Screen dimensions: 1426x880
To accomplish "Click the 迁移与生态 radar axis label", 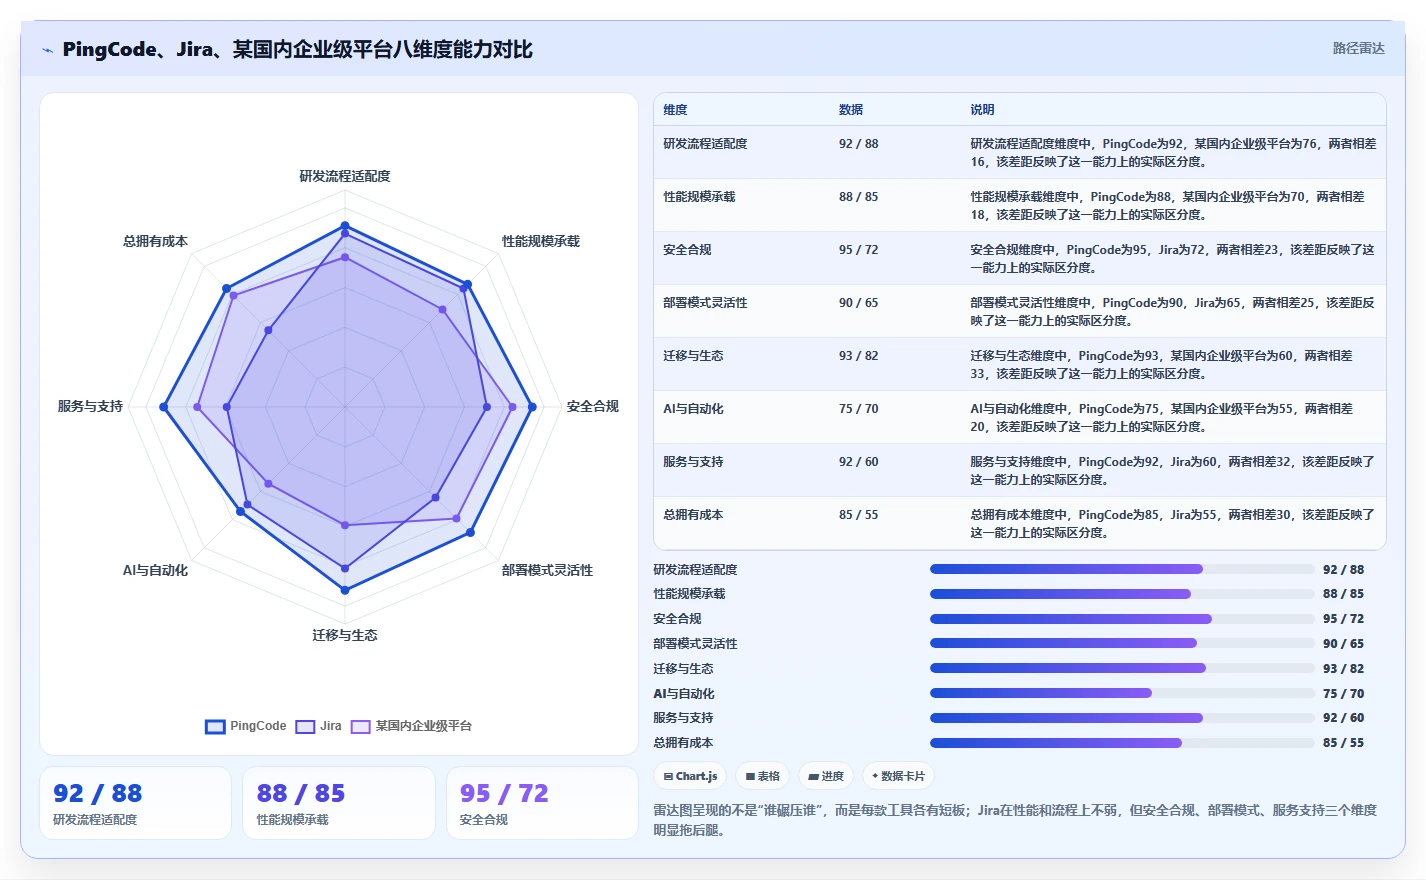I will point(345,635).
